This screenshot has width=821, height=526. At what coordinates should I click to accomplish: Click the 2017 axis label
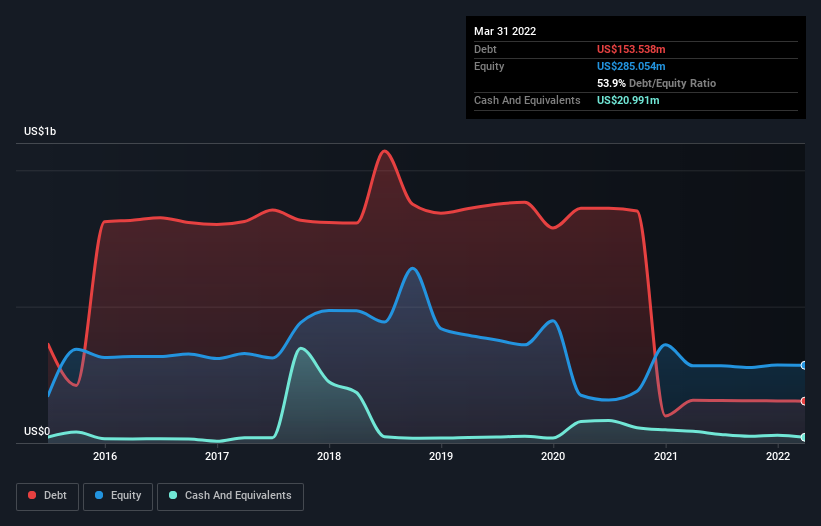click(217, 456)
